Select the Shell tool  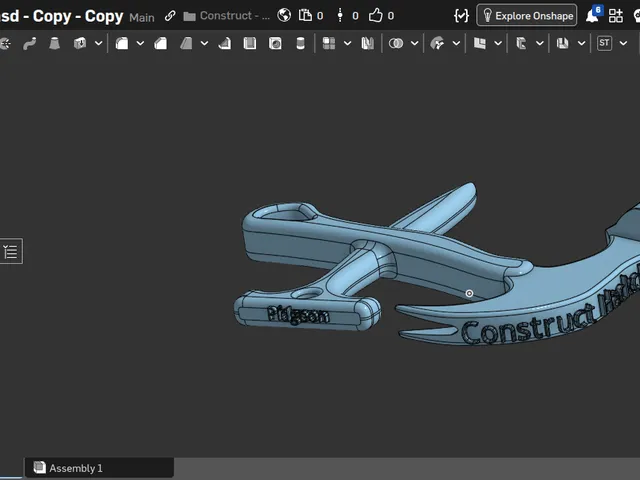(x=250, y=43)
